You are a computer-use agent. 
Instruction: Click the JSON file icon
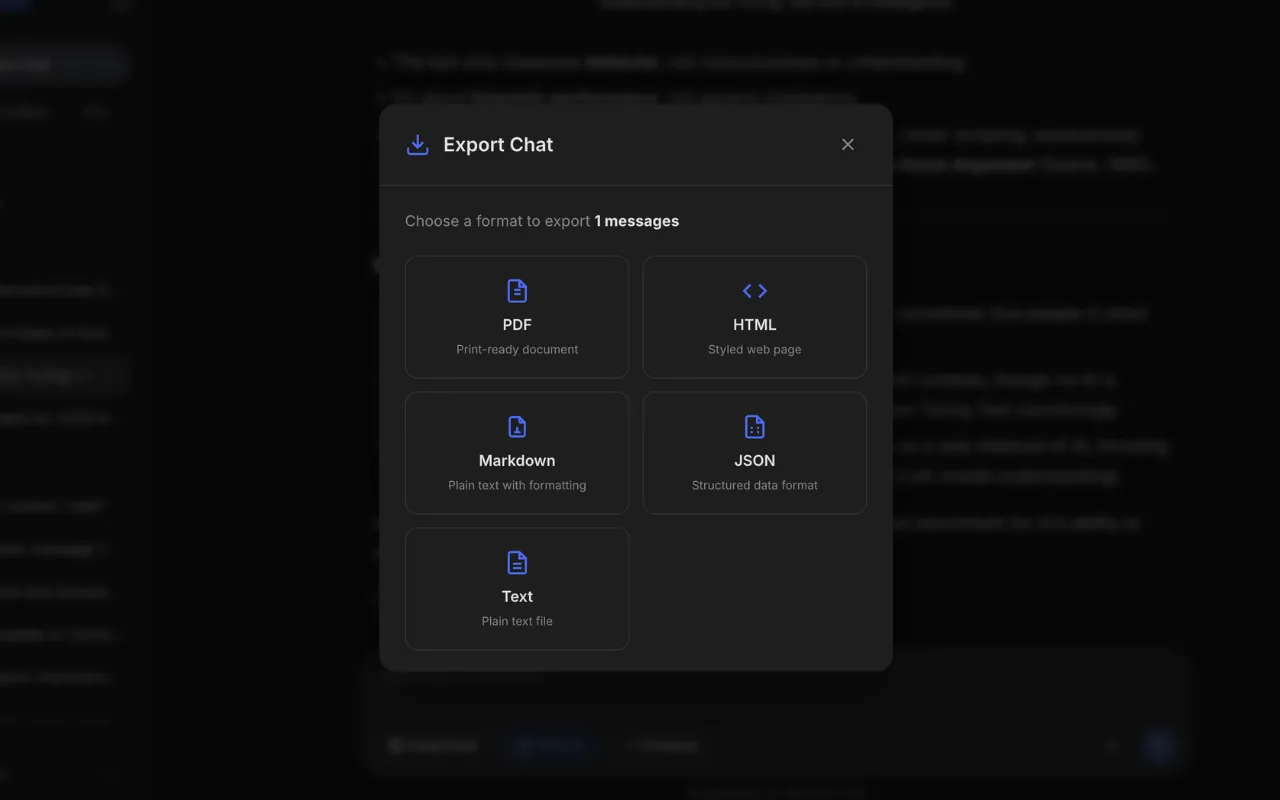755,427
